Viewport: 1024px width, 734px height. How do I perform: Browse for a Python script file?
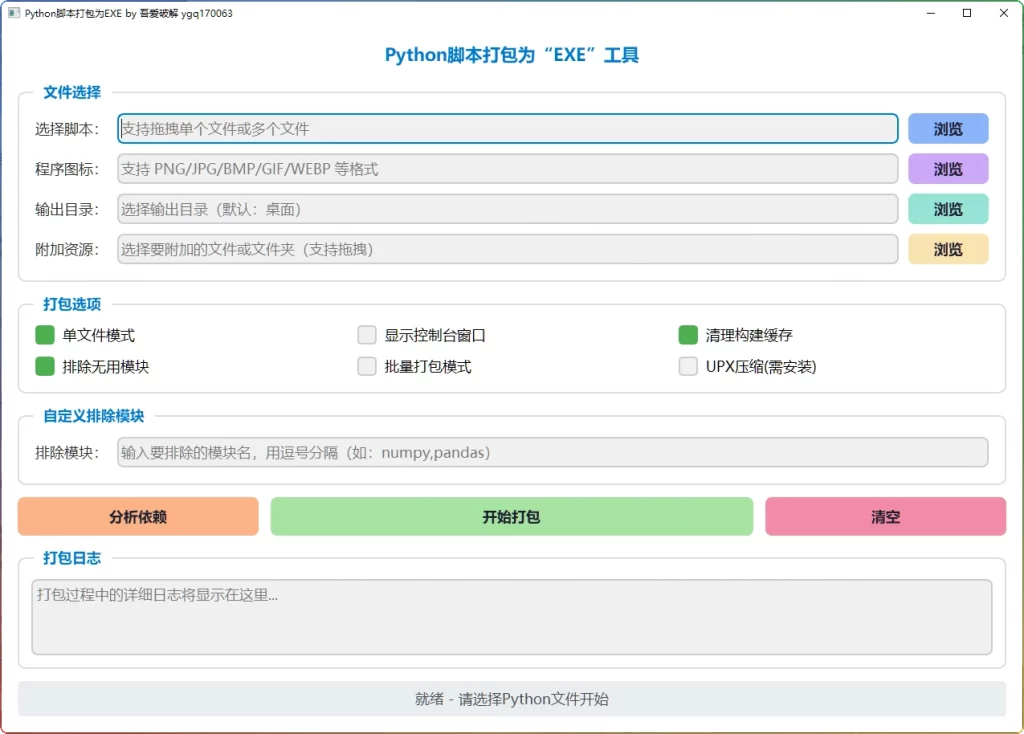[x=947, y=128]
